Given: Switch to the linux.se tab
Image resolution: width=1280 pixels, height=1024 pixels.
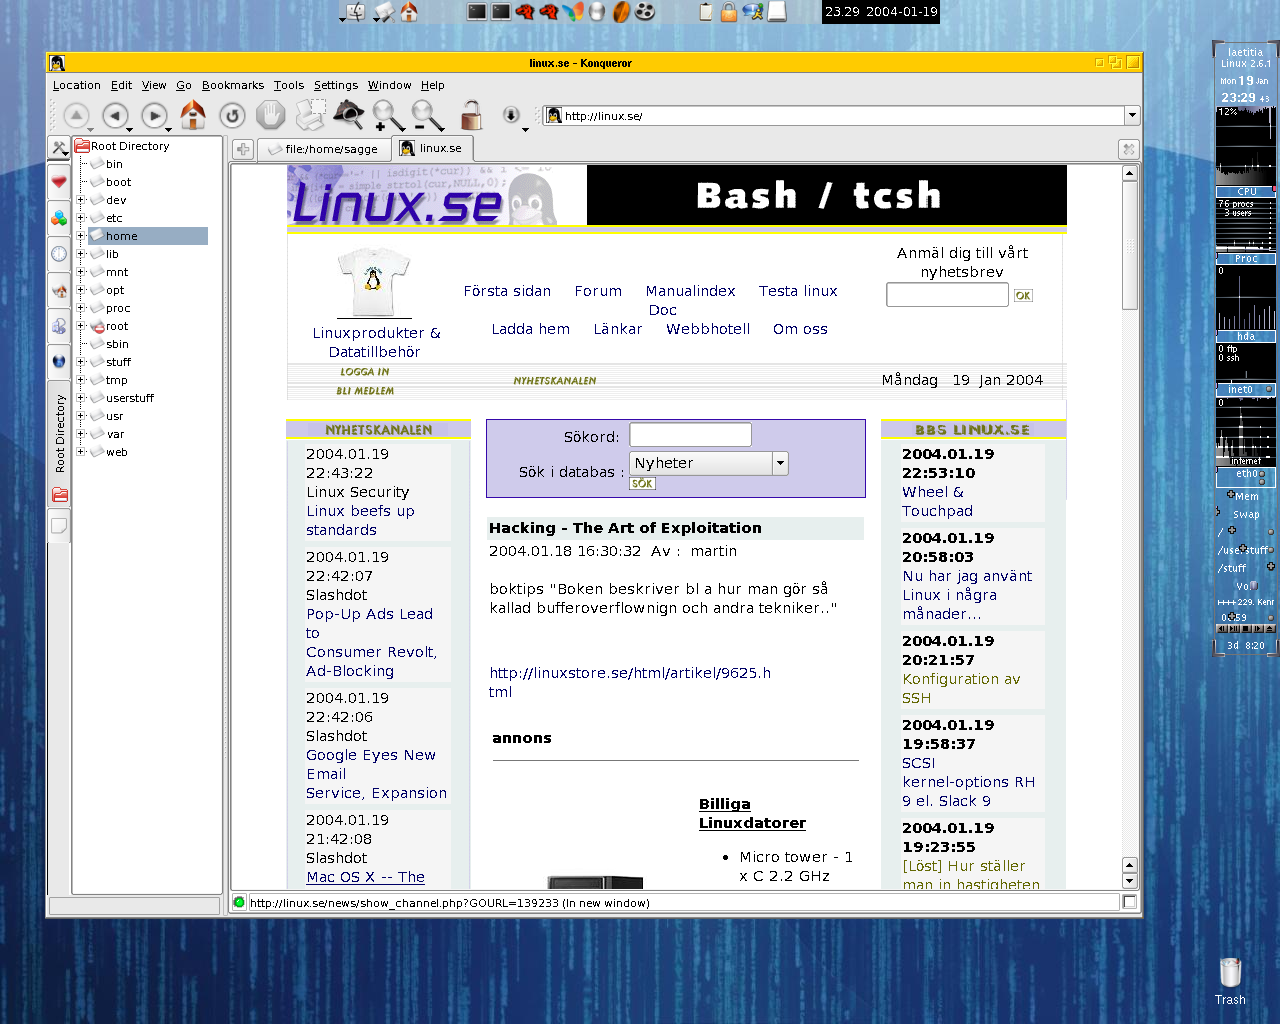Looking at the screenshot, I should (432, 148).
